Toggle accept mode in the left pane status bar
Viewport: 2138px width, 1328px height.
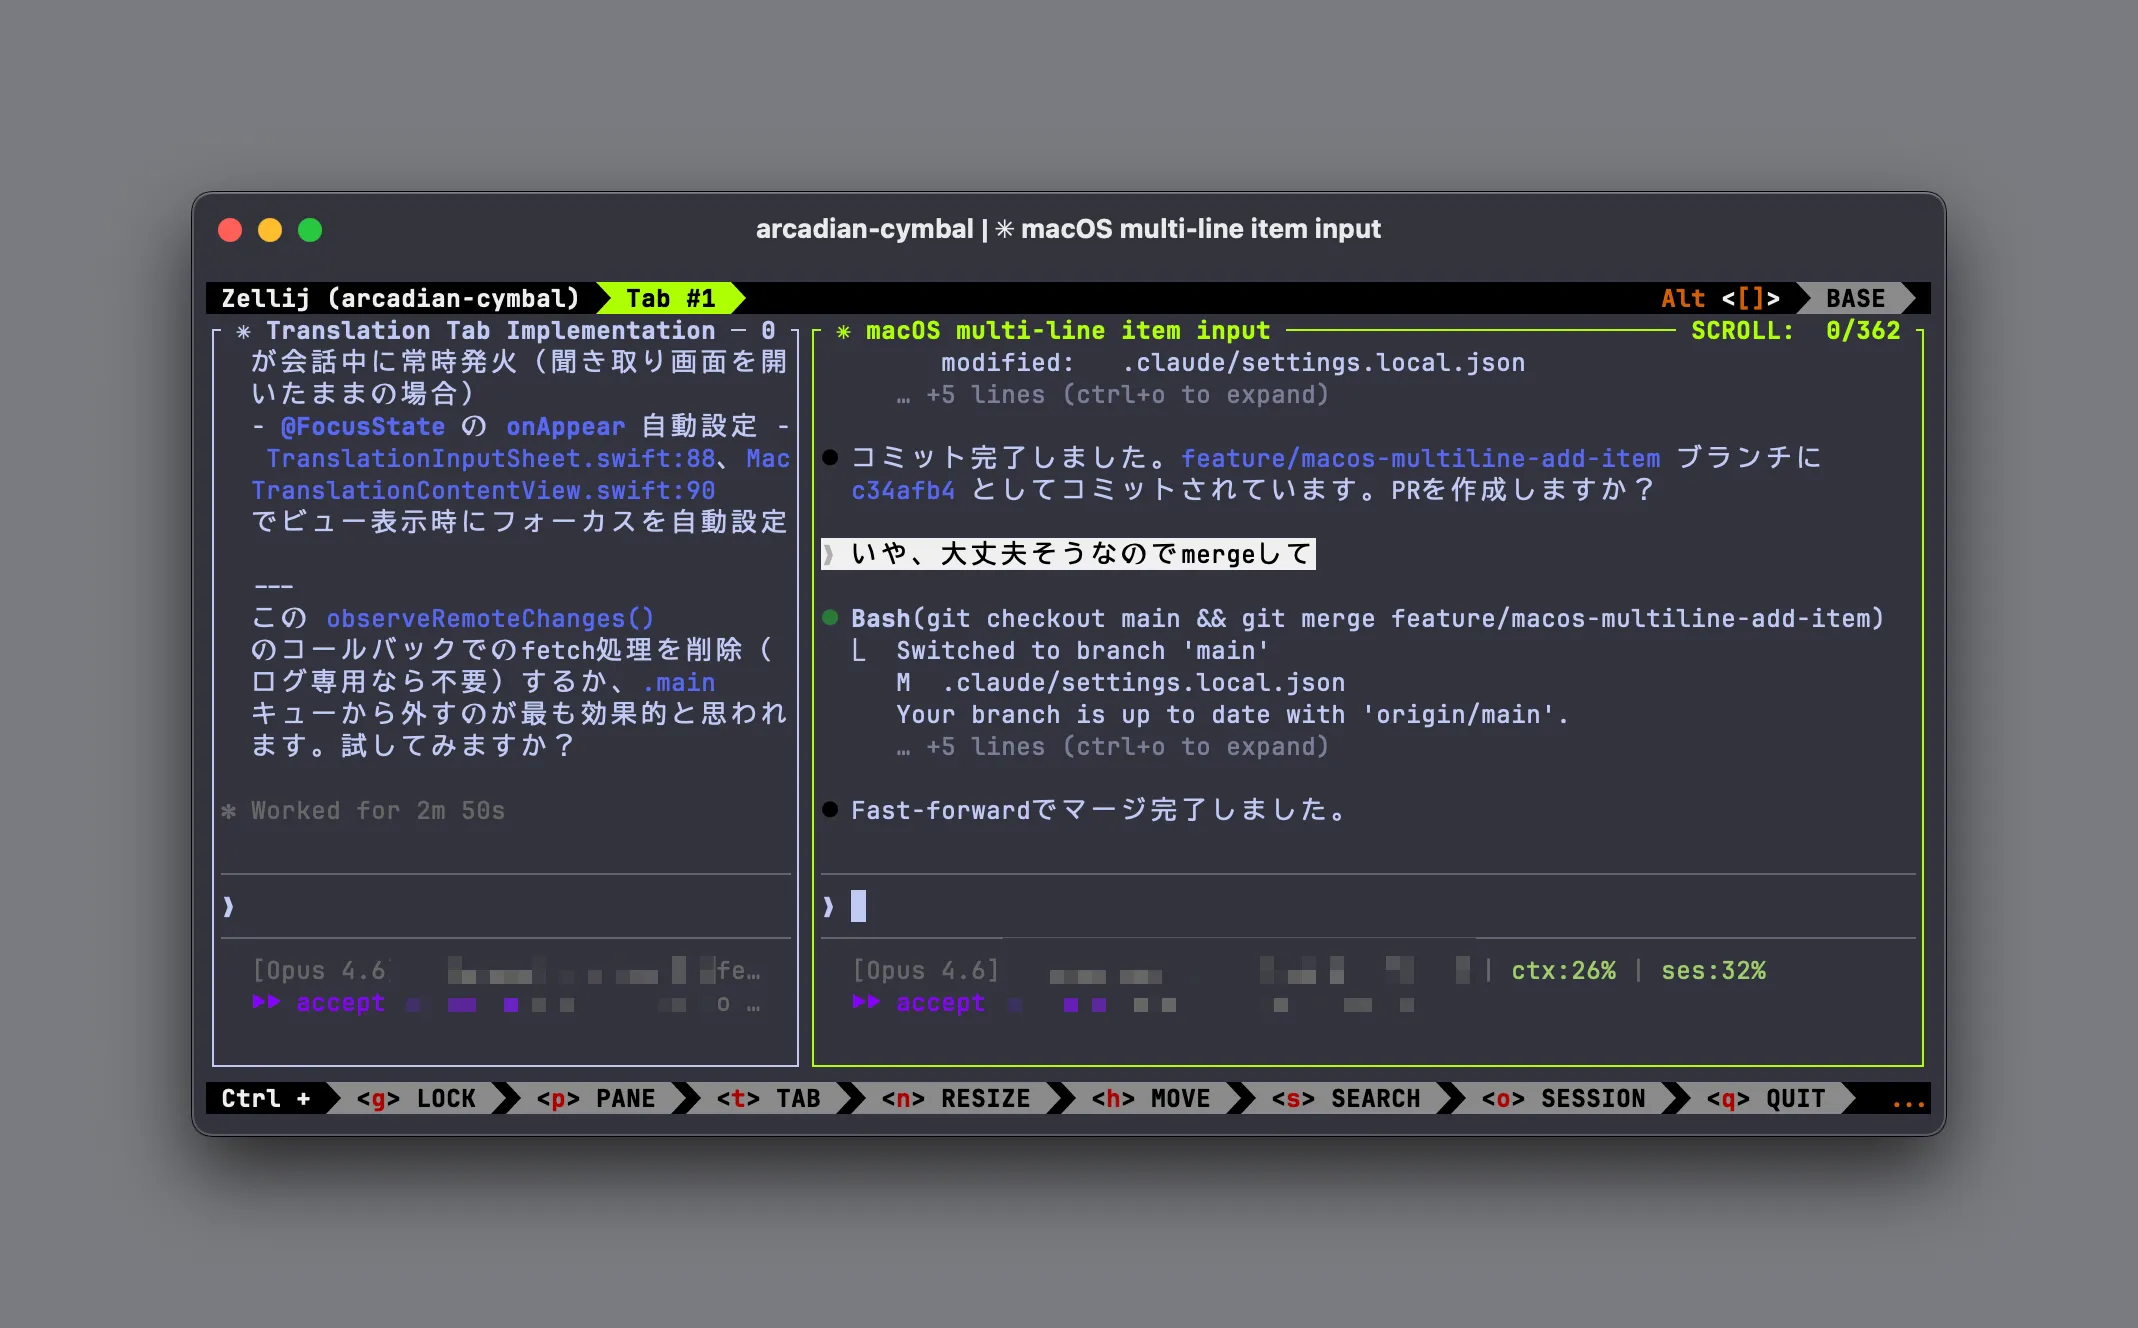[339, 1003]
